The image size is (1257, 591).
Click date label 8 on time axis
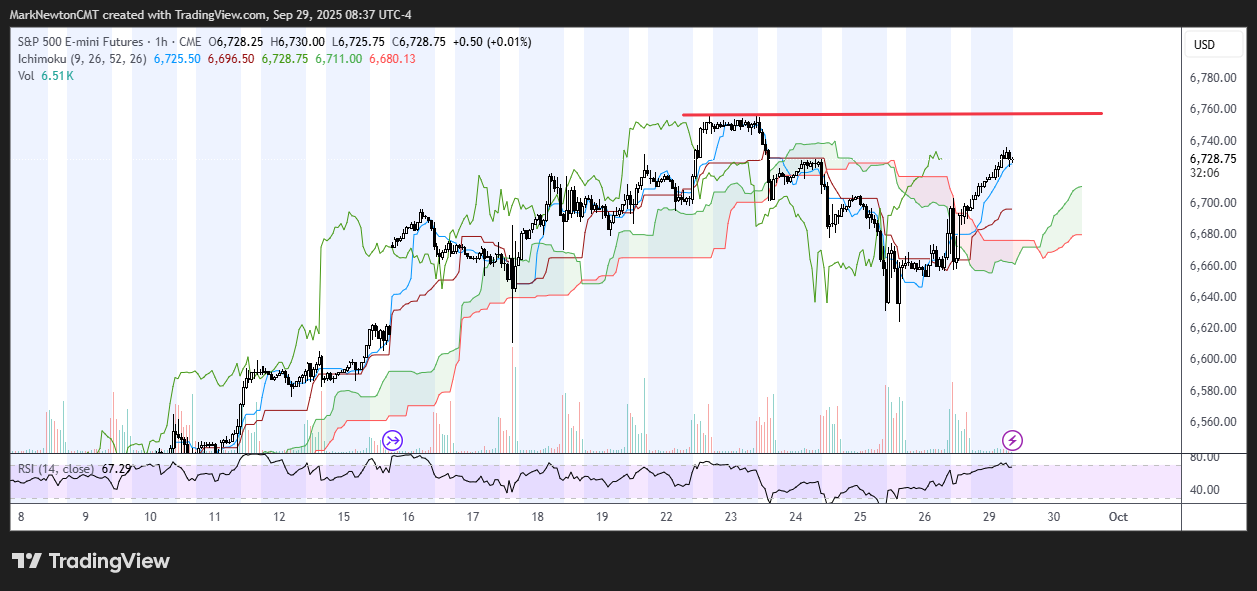(x=21, y=517)
